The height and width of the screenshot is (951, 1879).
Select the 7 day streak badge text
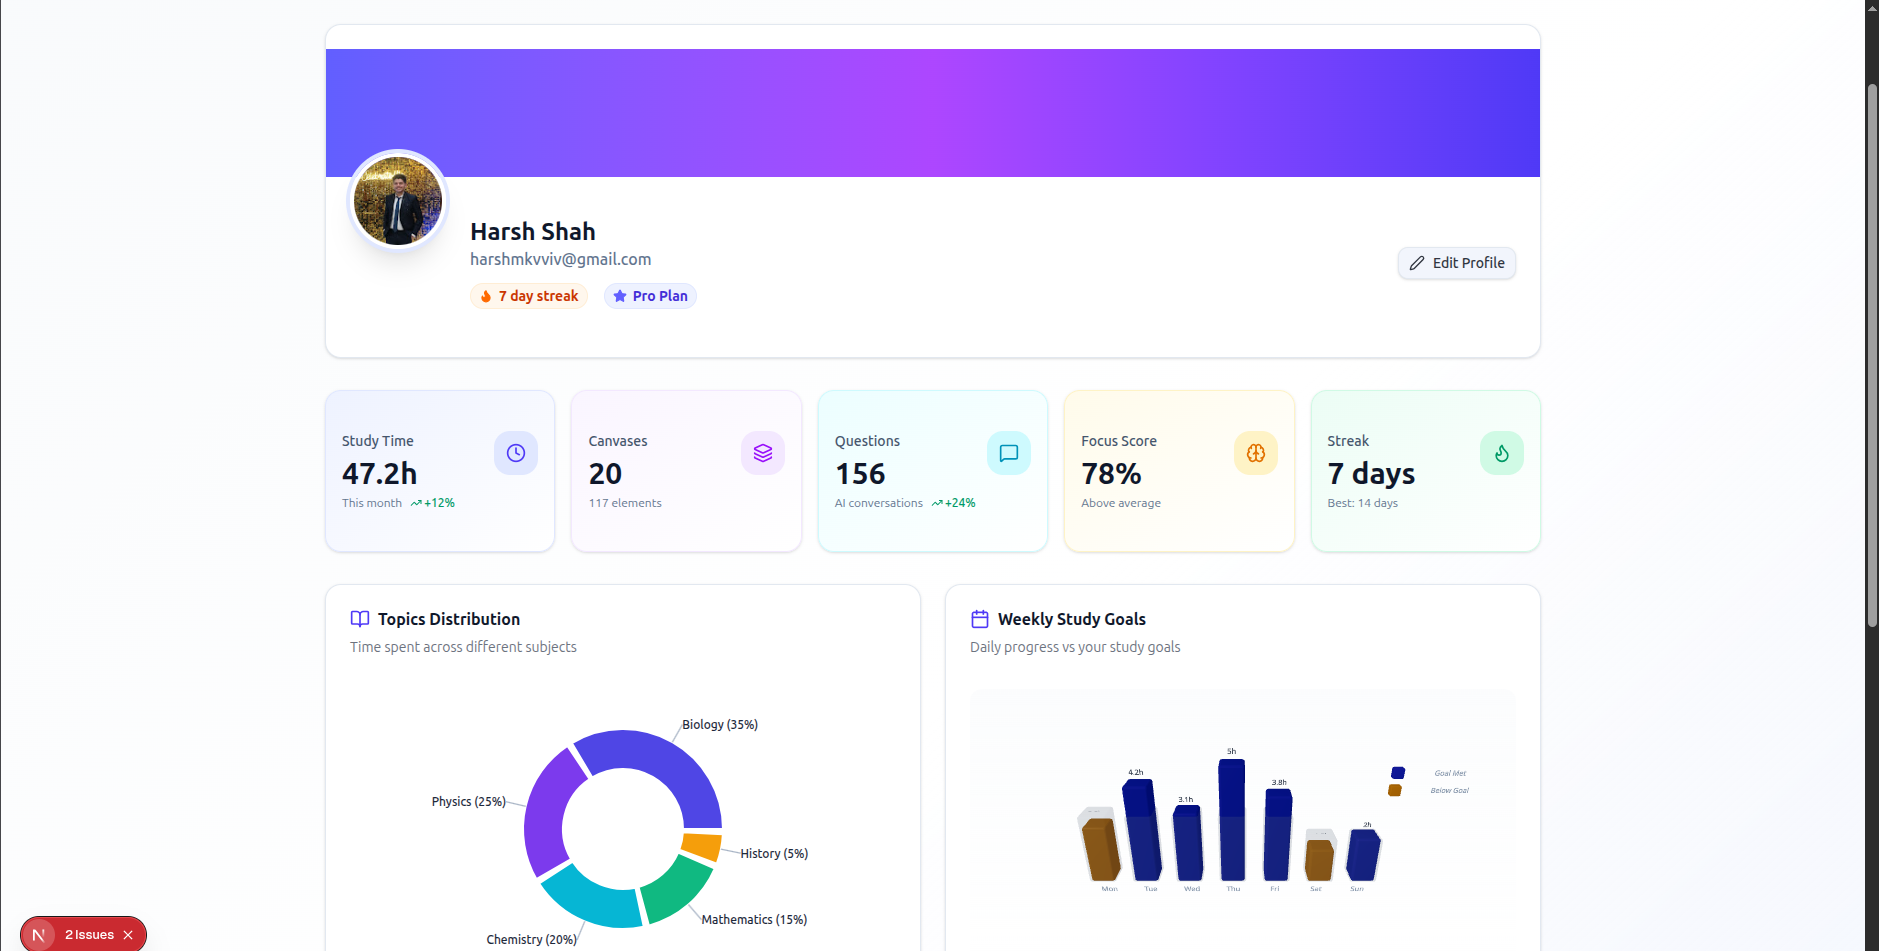pos(538,296)
